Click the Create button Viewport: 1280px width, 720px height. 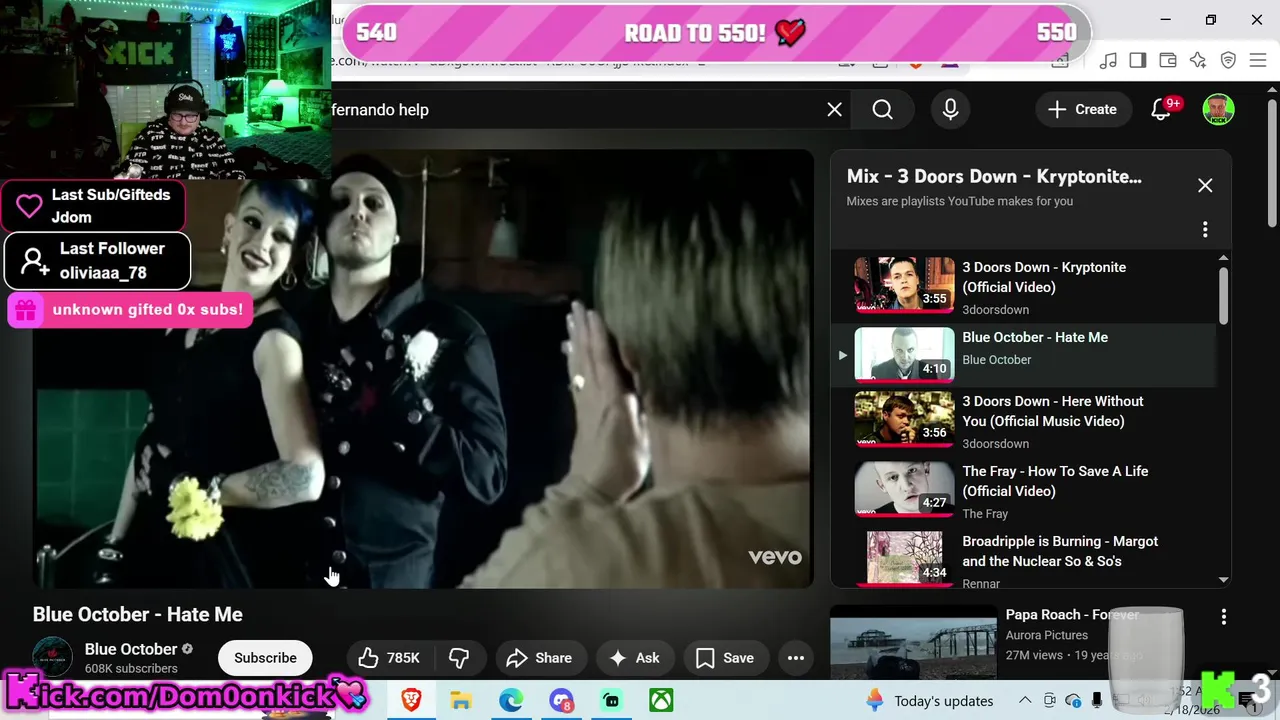[x=1082, y=110]
